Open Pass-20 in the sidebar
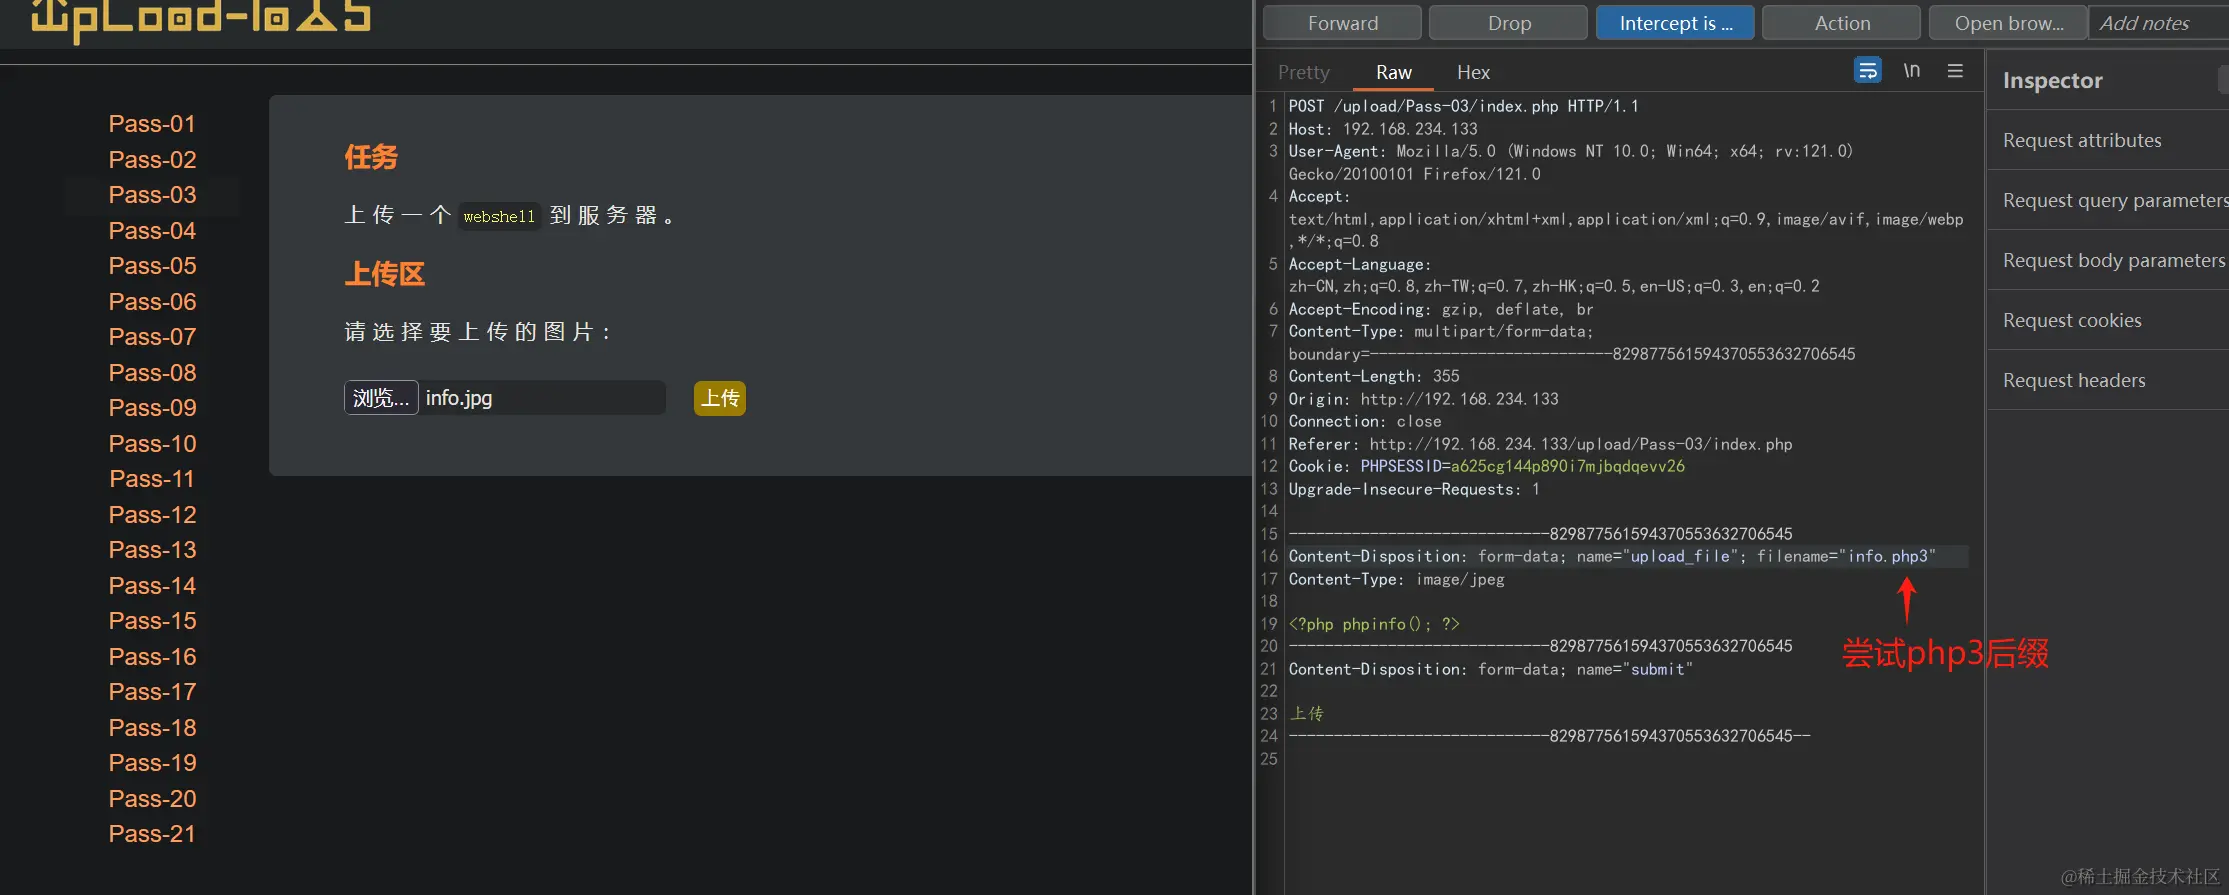This screenshot has height=895, width=2229. pyautogui.click(x=152, y=799)
